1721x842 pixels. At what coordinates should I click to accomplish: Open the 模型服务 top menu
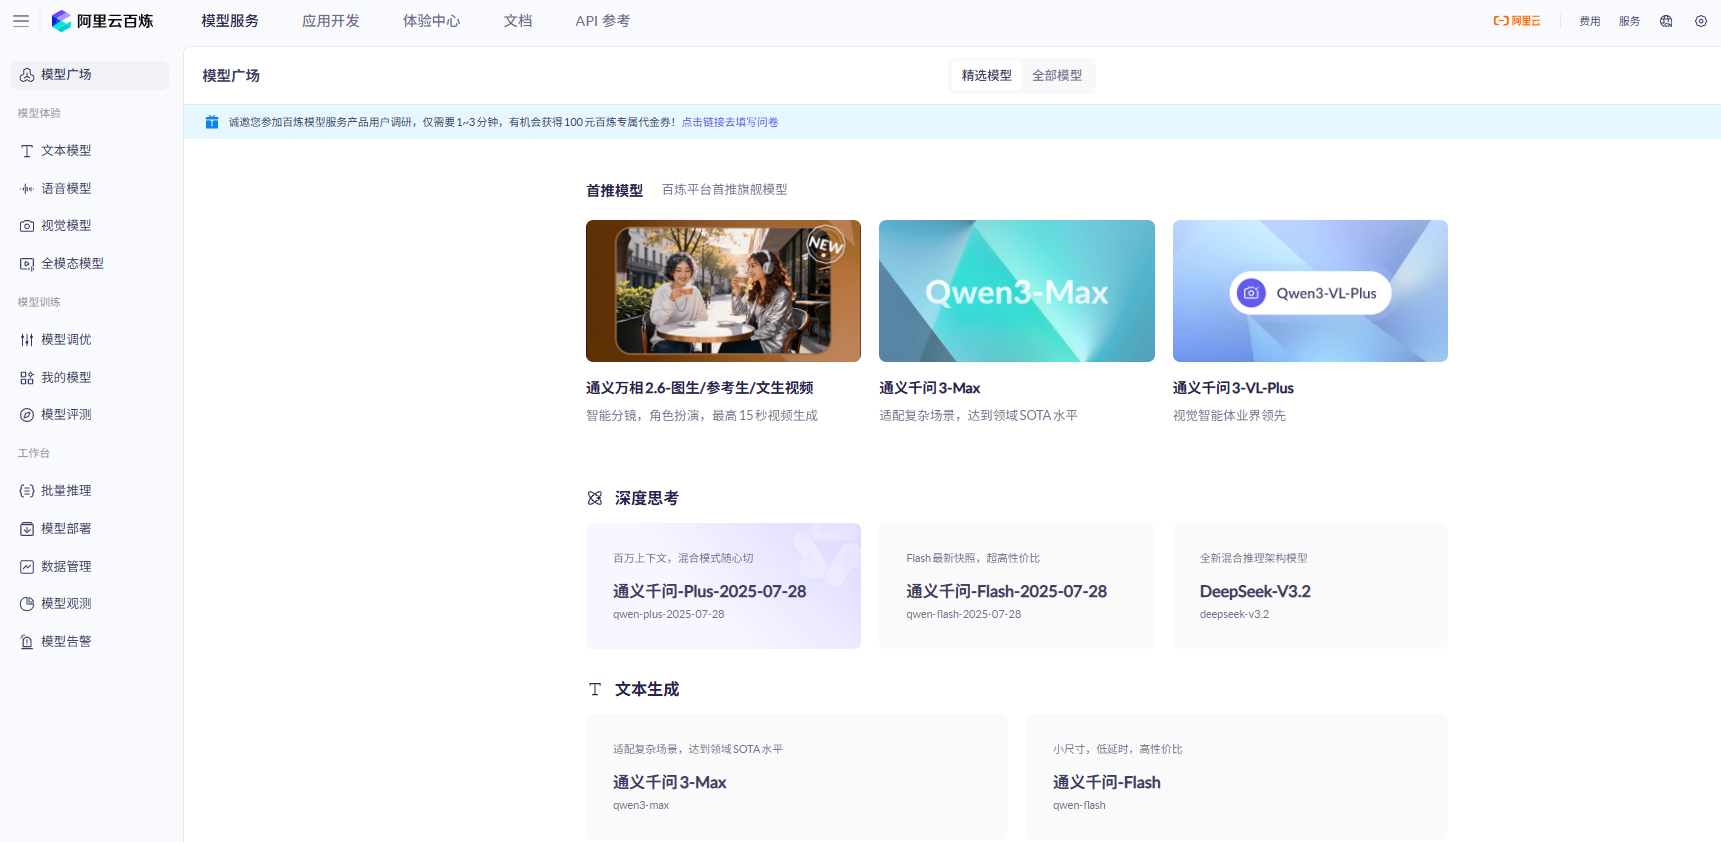click(230, 21)
